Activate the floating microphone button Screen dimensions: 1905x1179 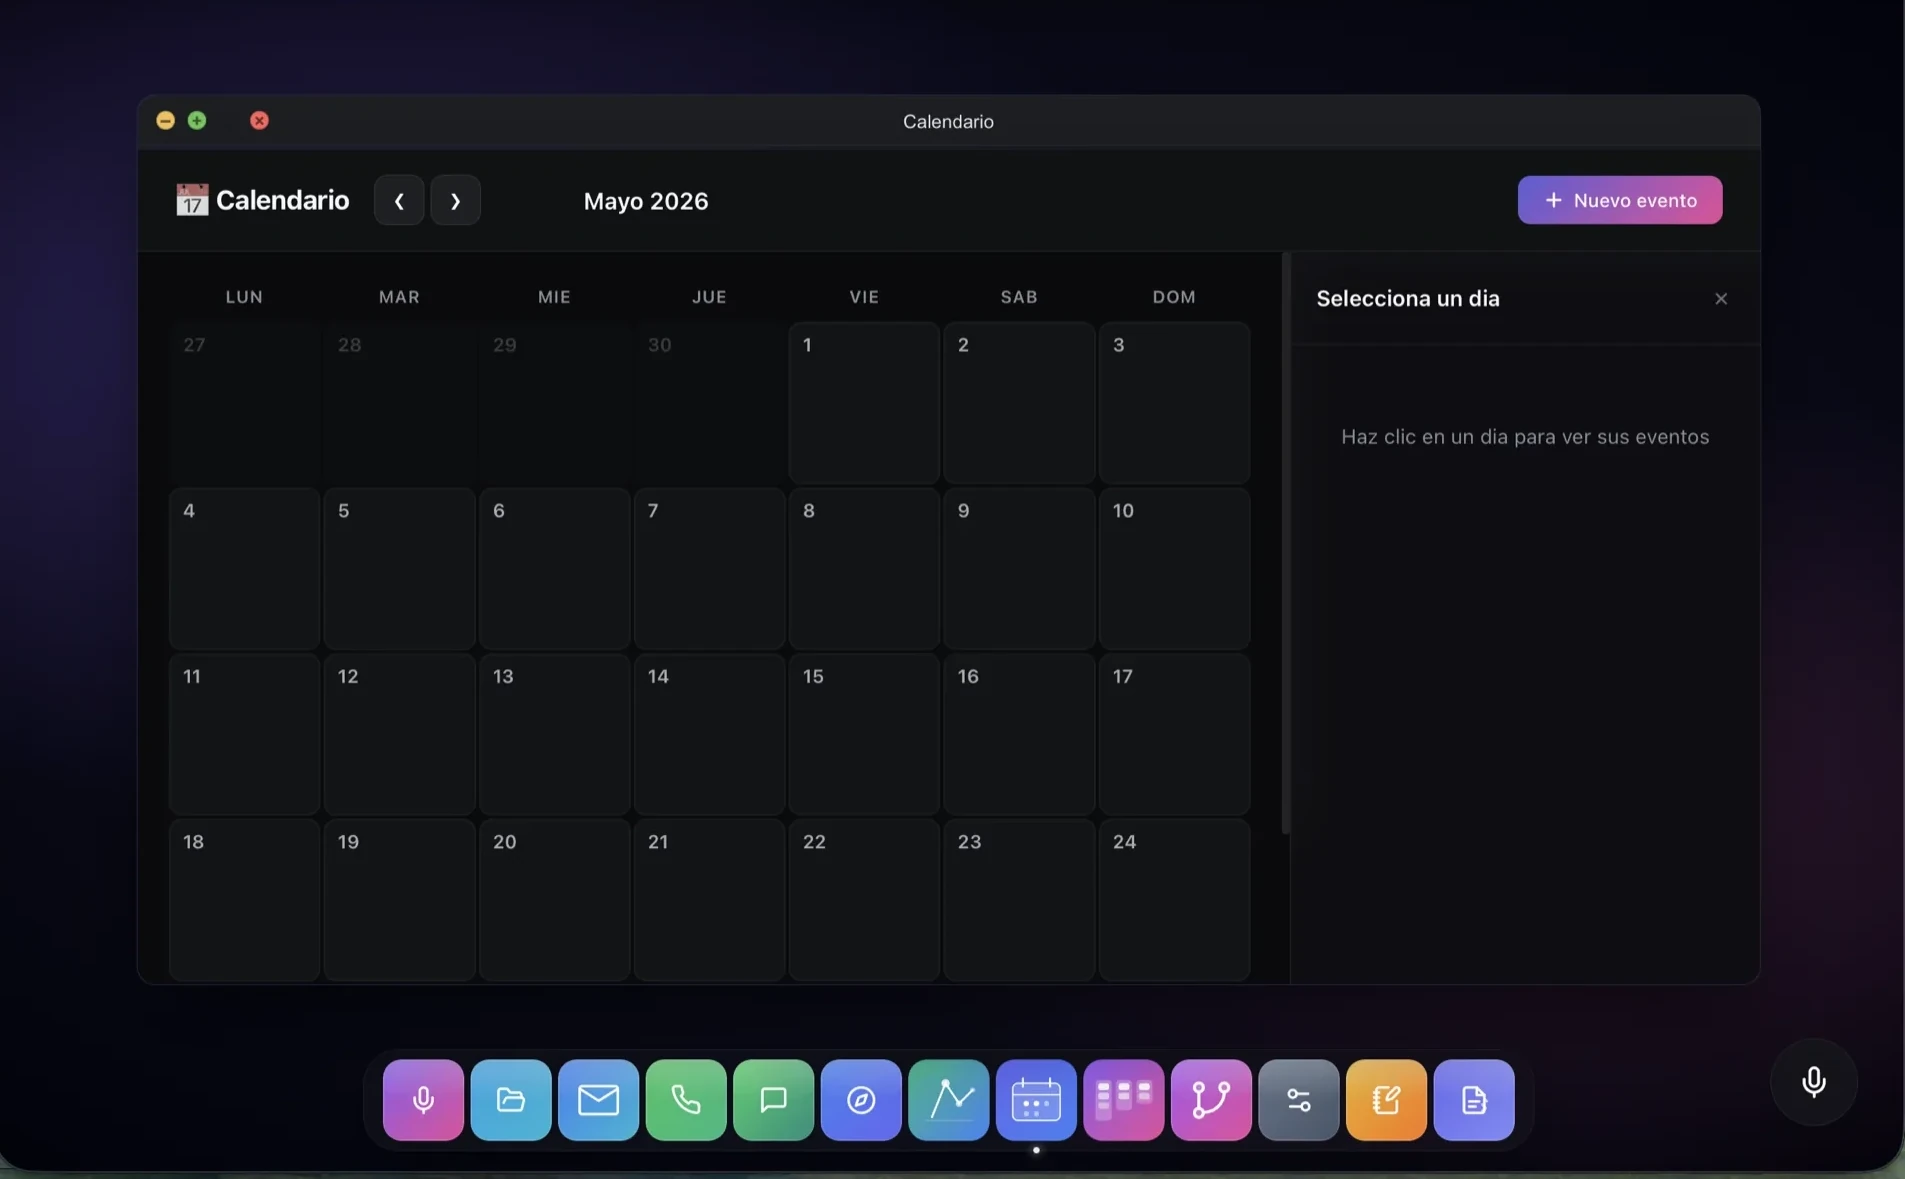[1814, 1082]
